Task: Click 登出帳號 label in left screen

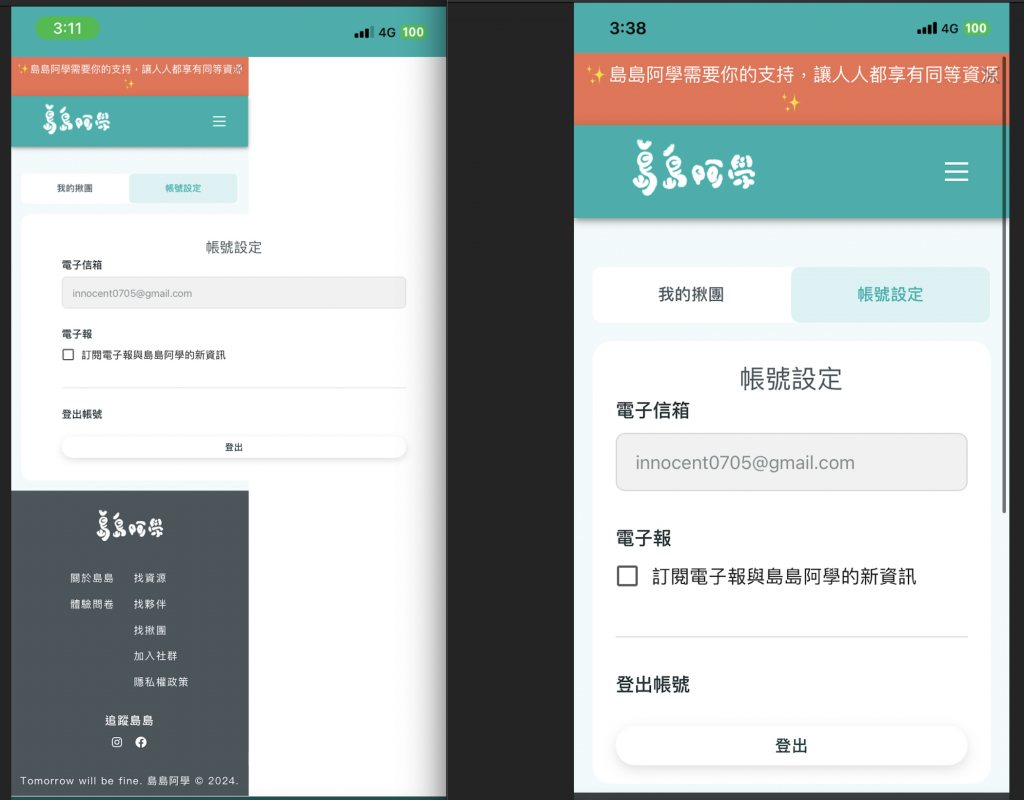Action: coord(82,414)
